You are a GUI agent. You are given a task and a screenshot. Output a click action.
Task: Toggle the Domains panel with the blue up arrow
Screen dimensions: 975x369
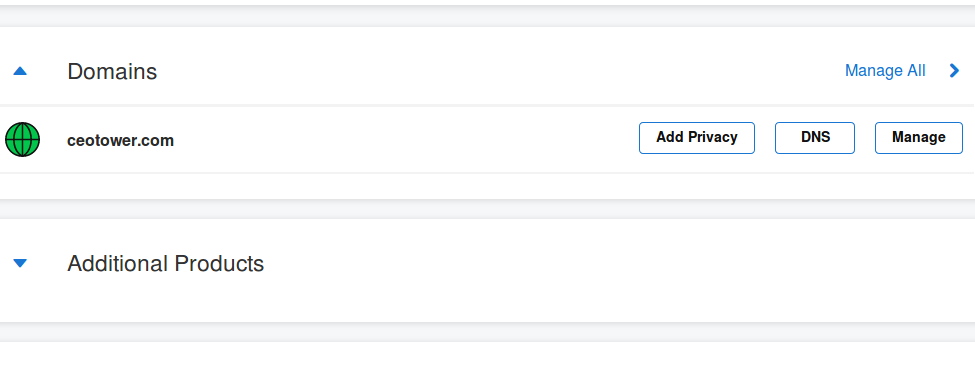pos(20,72)
